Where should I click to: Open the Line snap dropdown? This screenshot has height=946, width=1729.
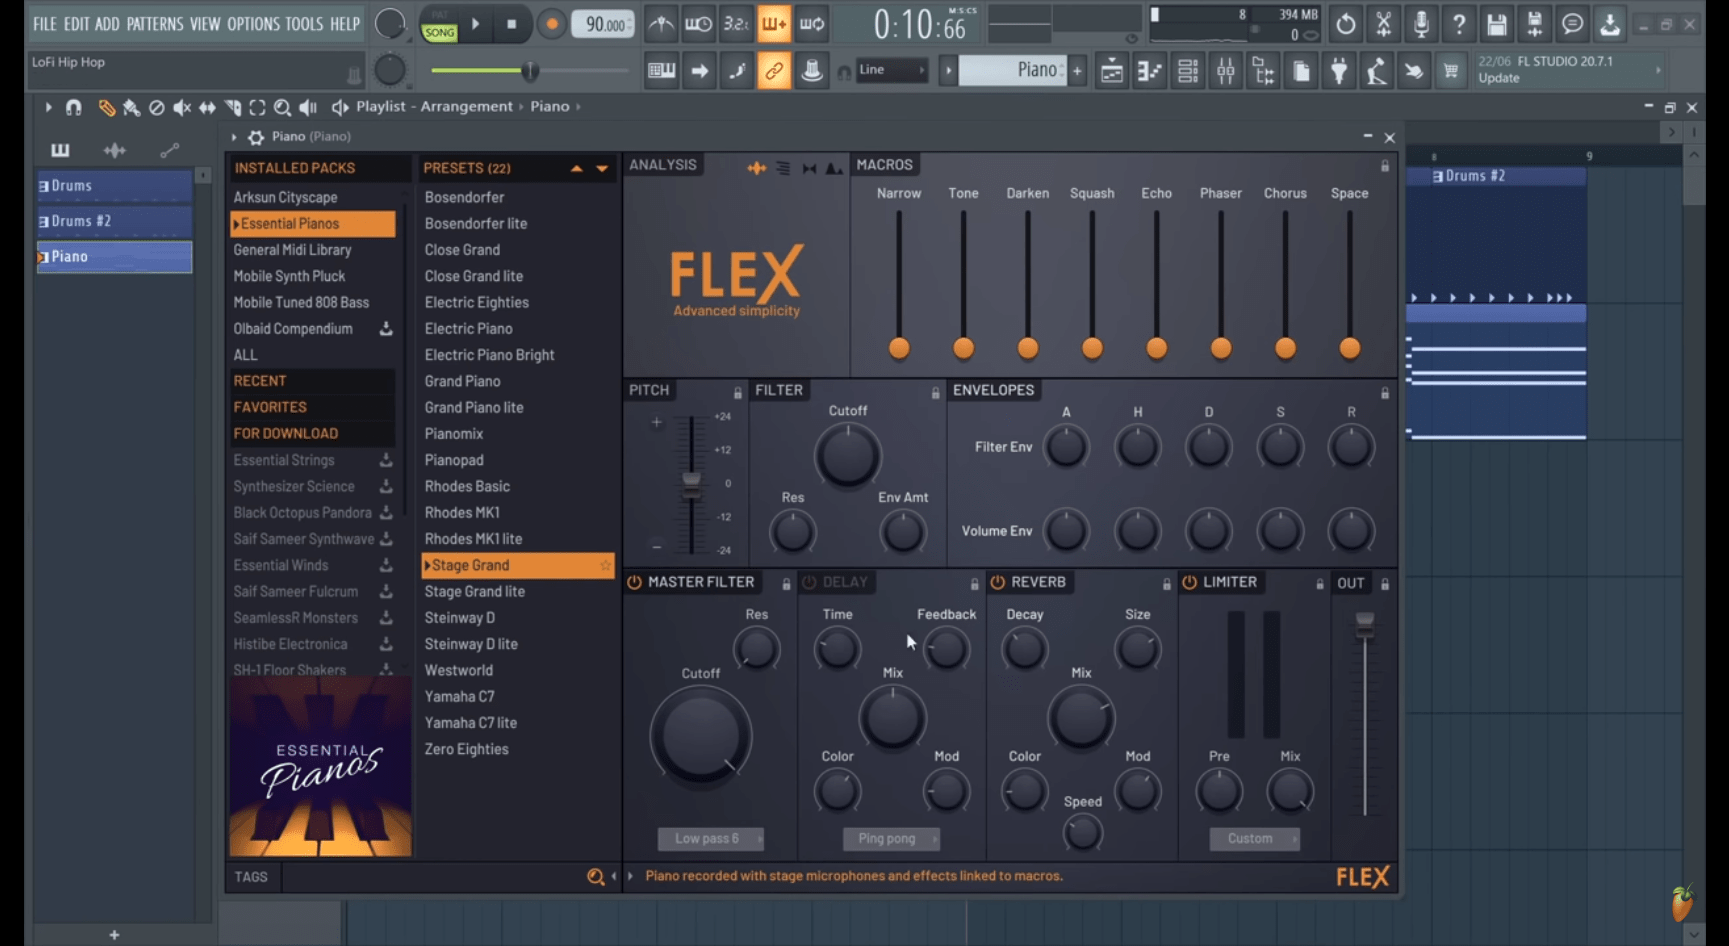point(891,70)
